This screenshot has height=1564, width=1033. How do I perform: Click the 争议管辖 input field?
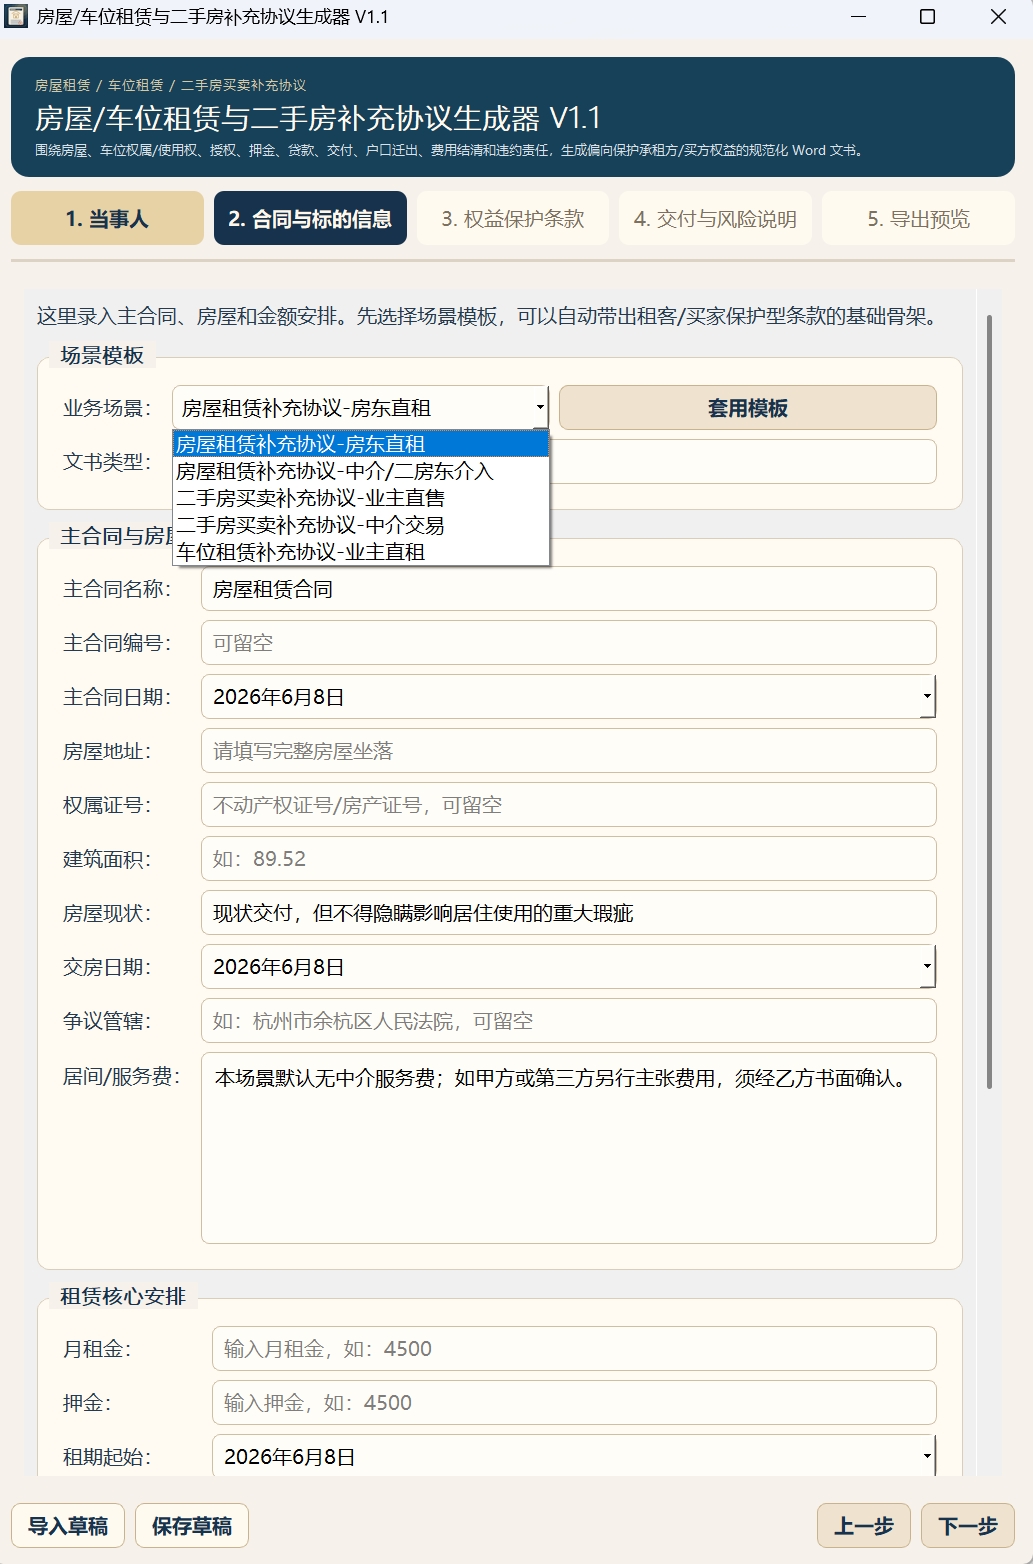pyautogui.click(x=569, y=1021)
